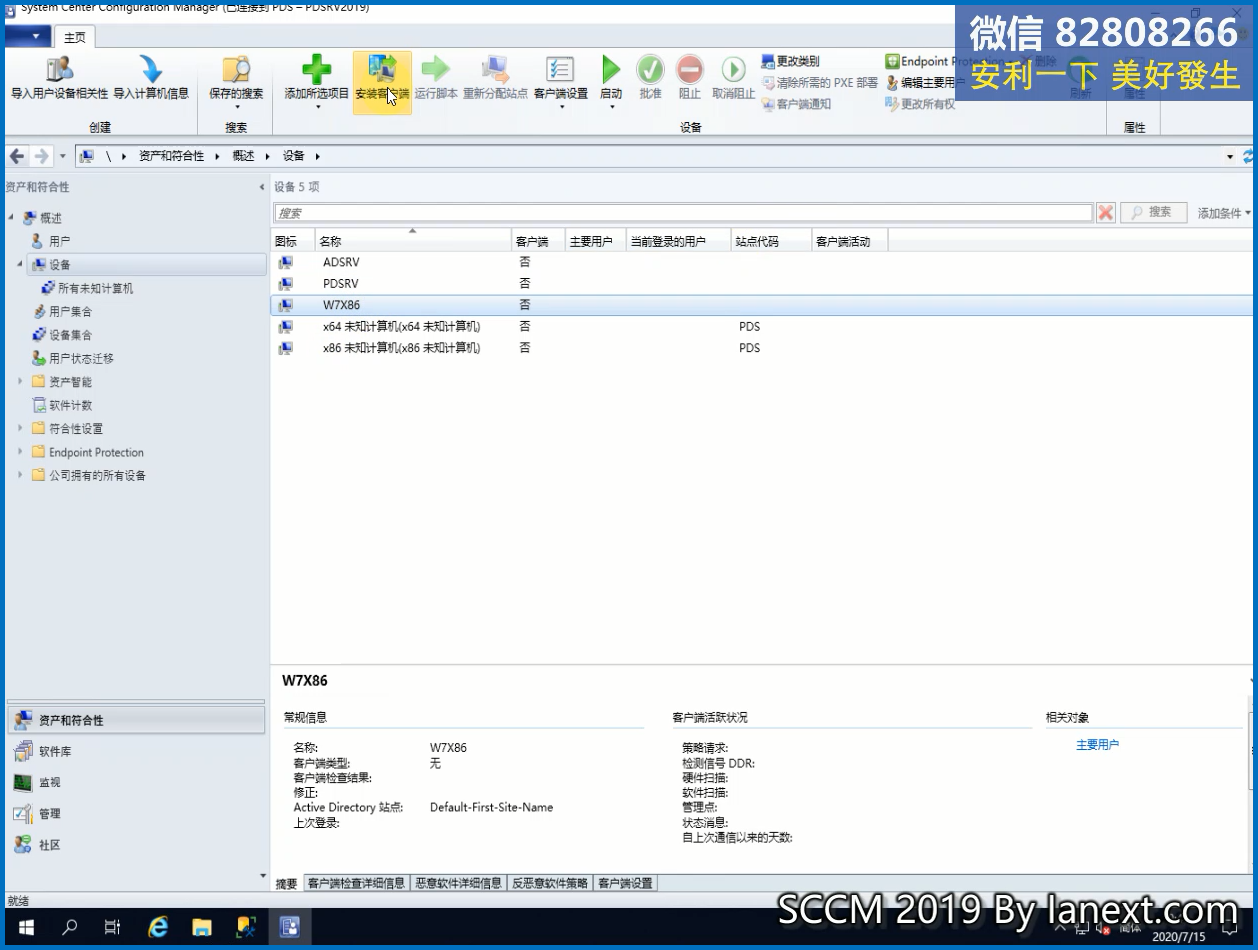Switch to the 社区 workspace
This screenshot has height=950, width=1258.
pos(135,845)
